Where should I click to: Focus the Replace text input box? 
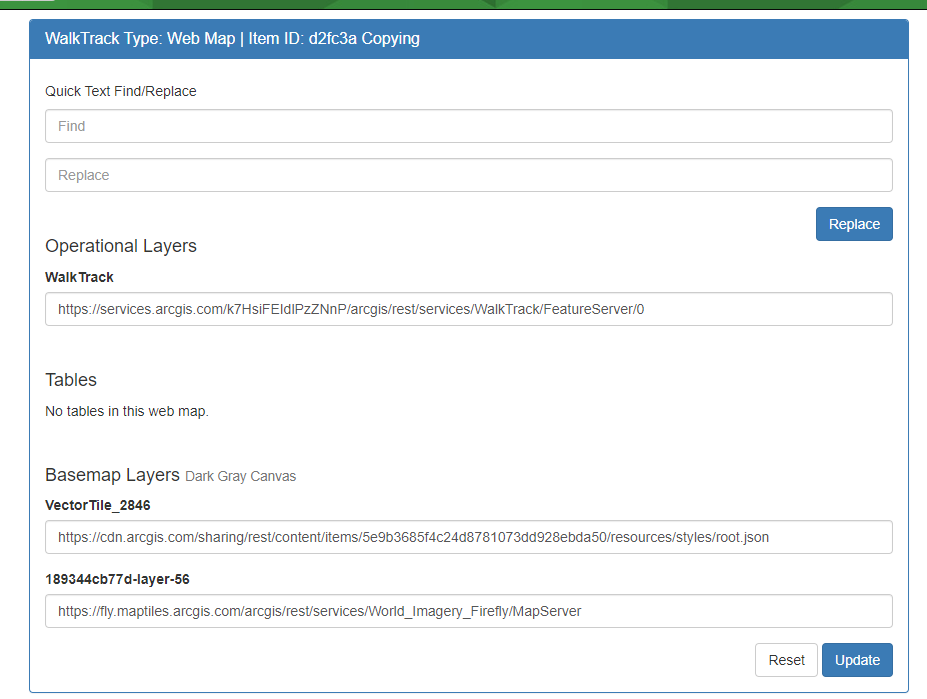(468, 175)
